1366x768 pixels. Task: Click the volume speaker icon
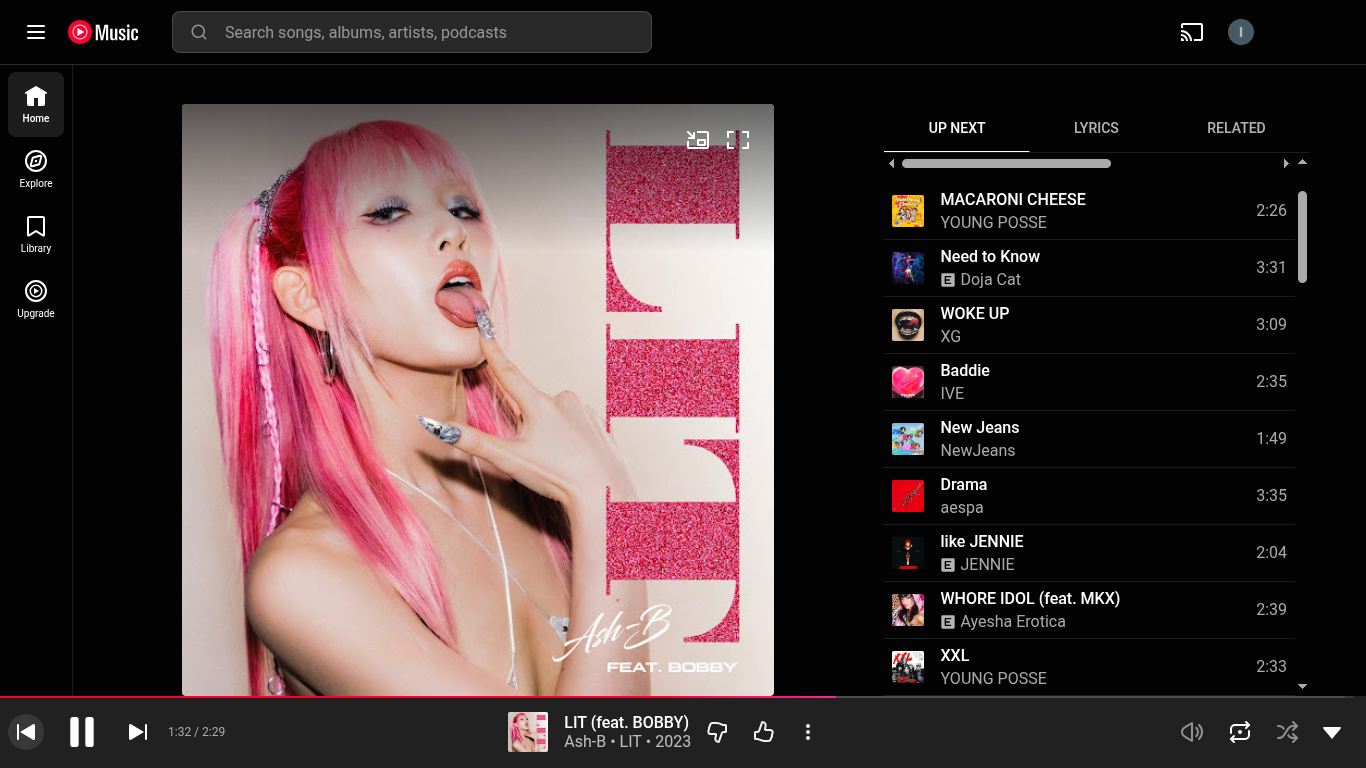[1192, 732]
